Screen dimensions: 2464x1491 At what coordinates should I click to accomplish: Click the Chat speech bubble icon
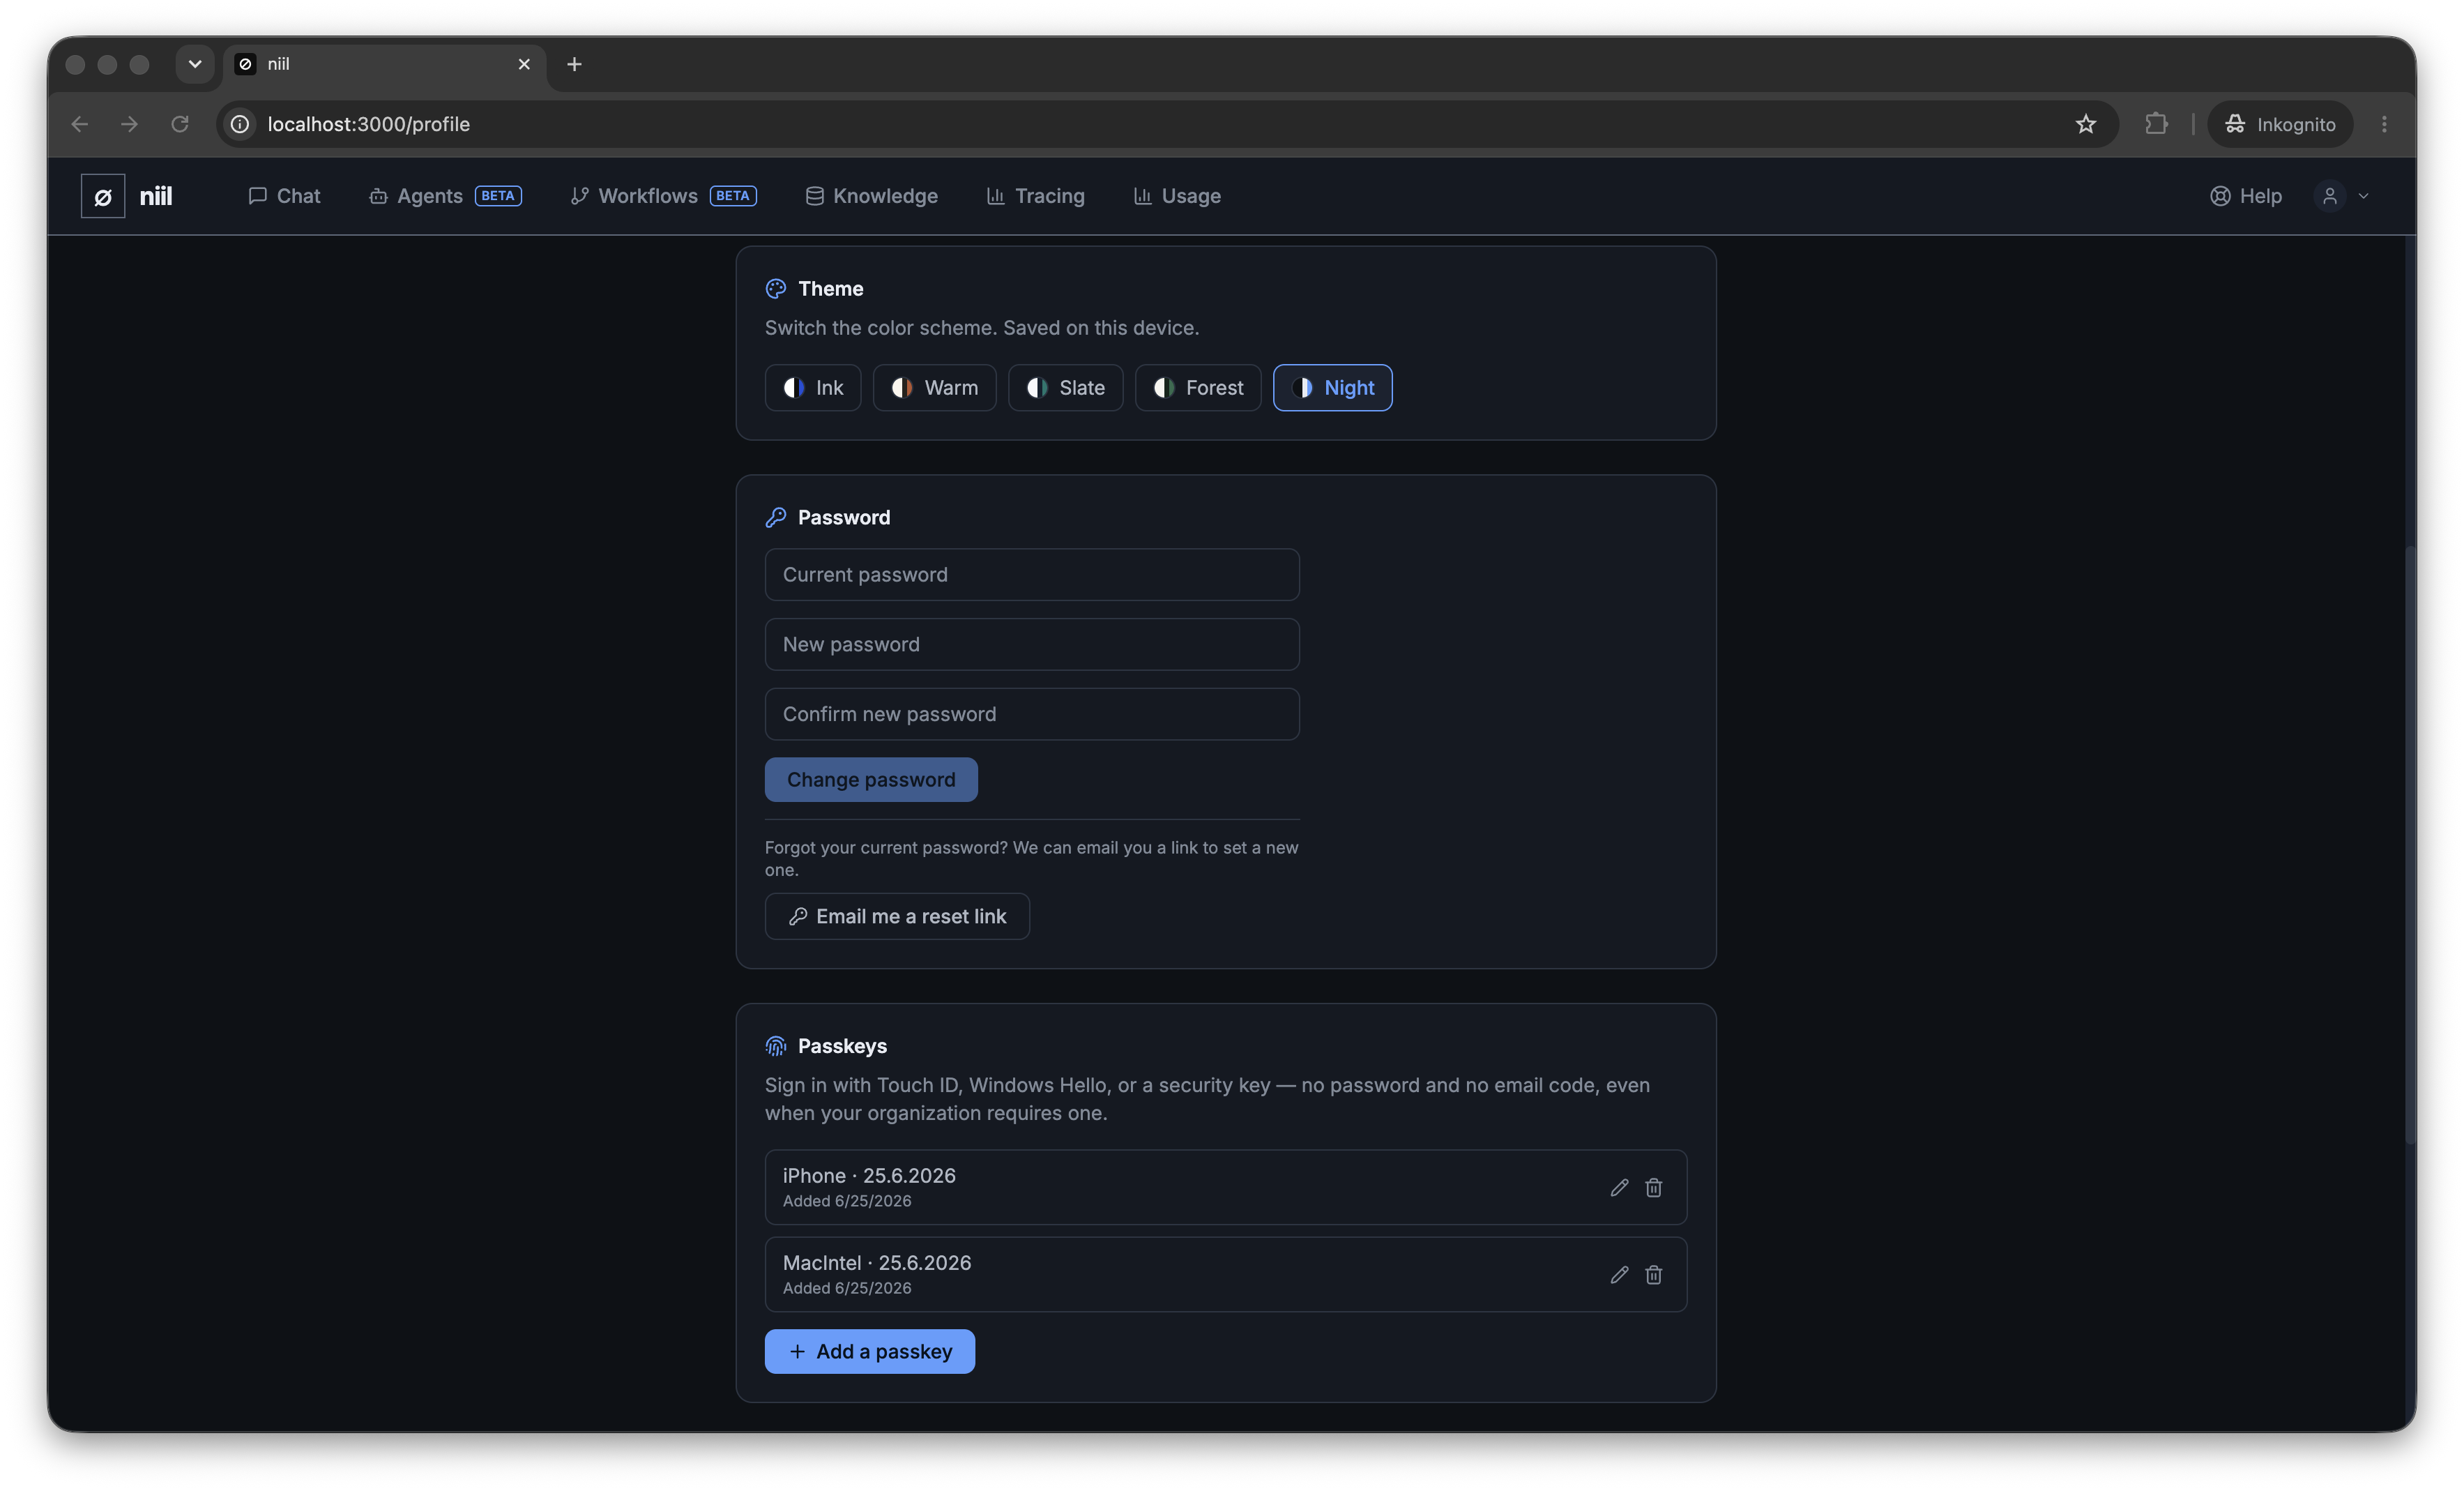257,196
